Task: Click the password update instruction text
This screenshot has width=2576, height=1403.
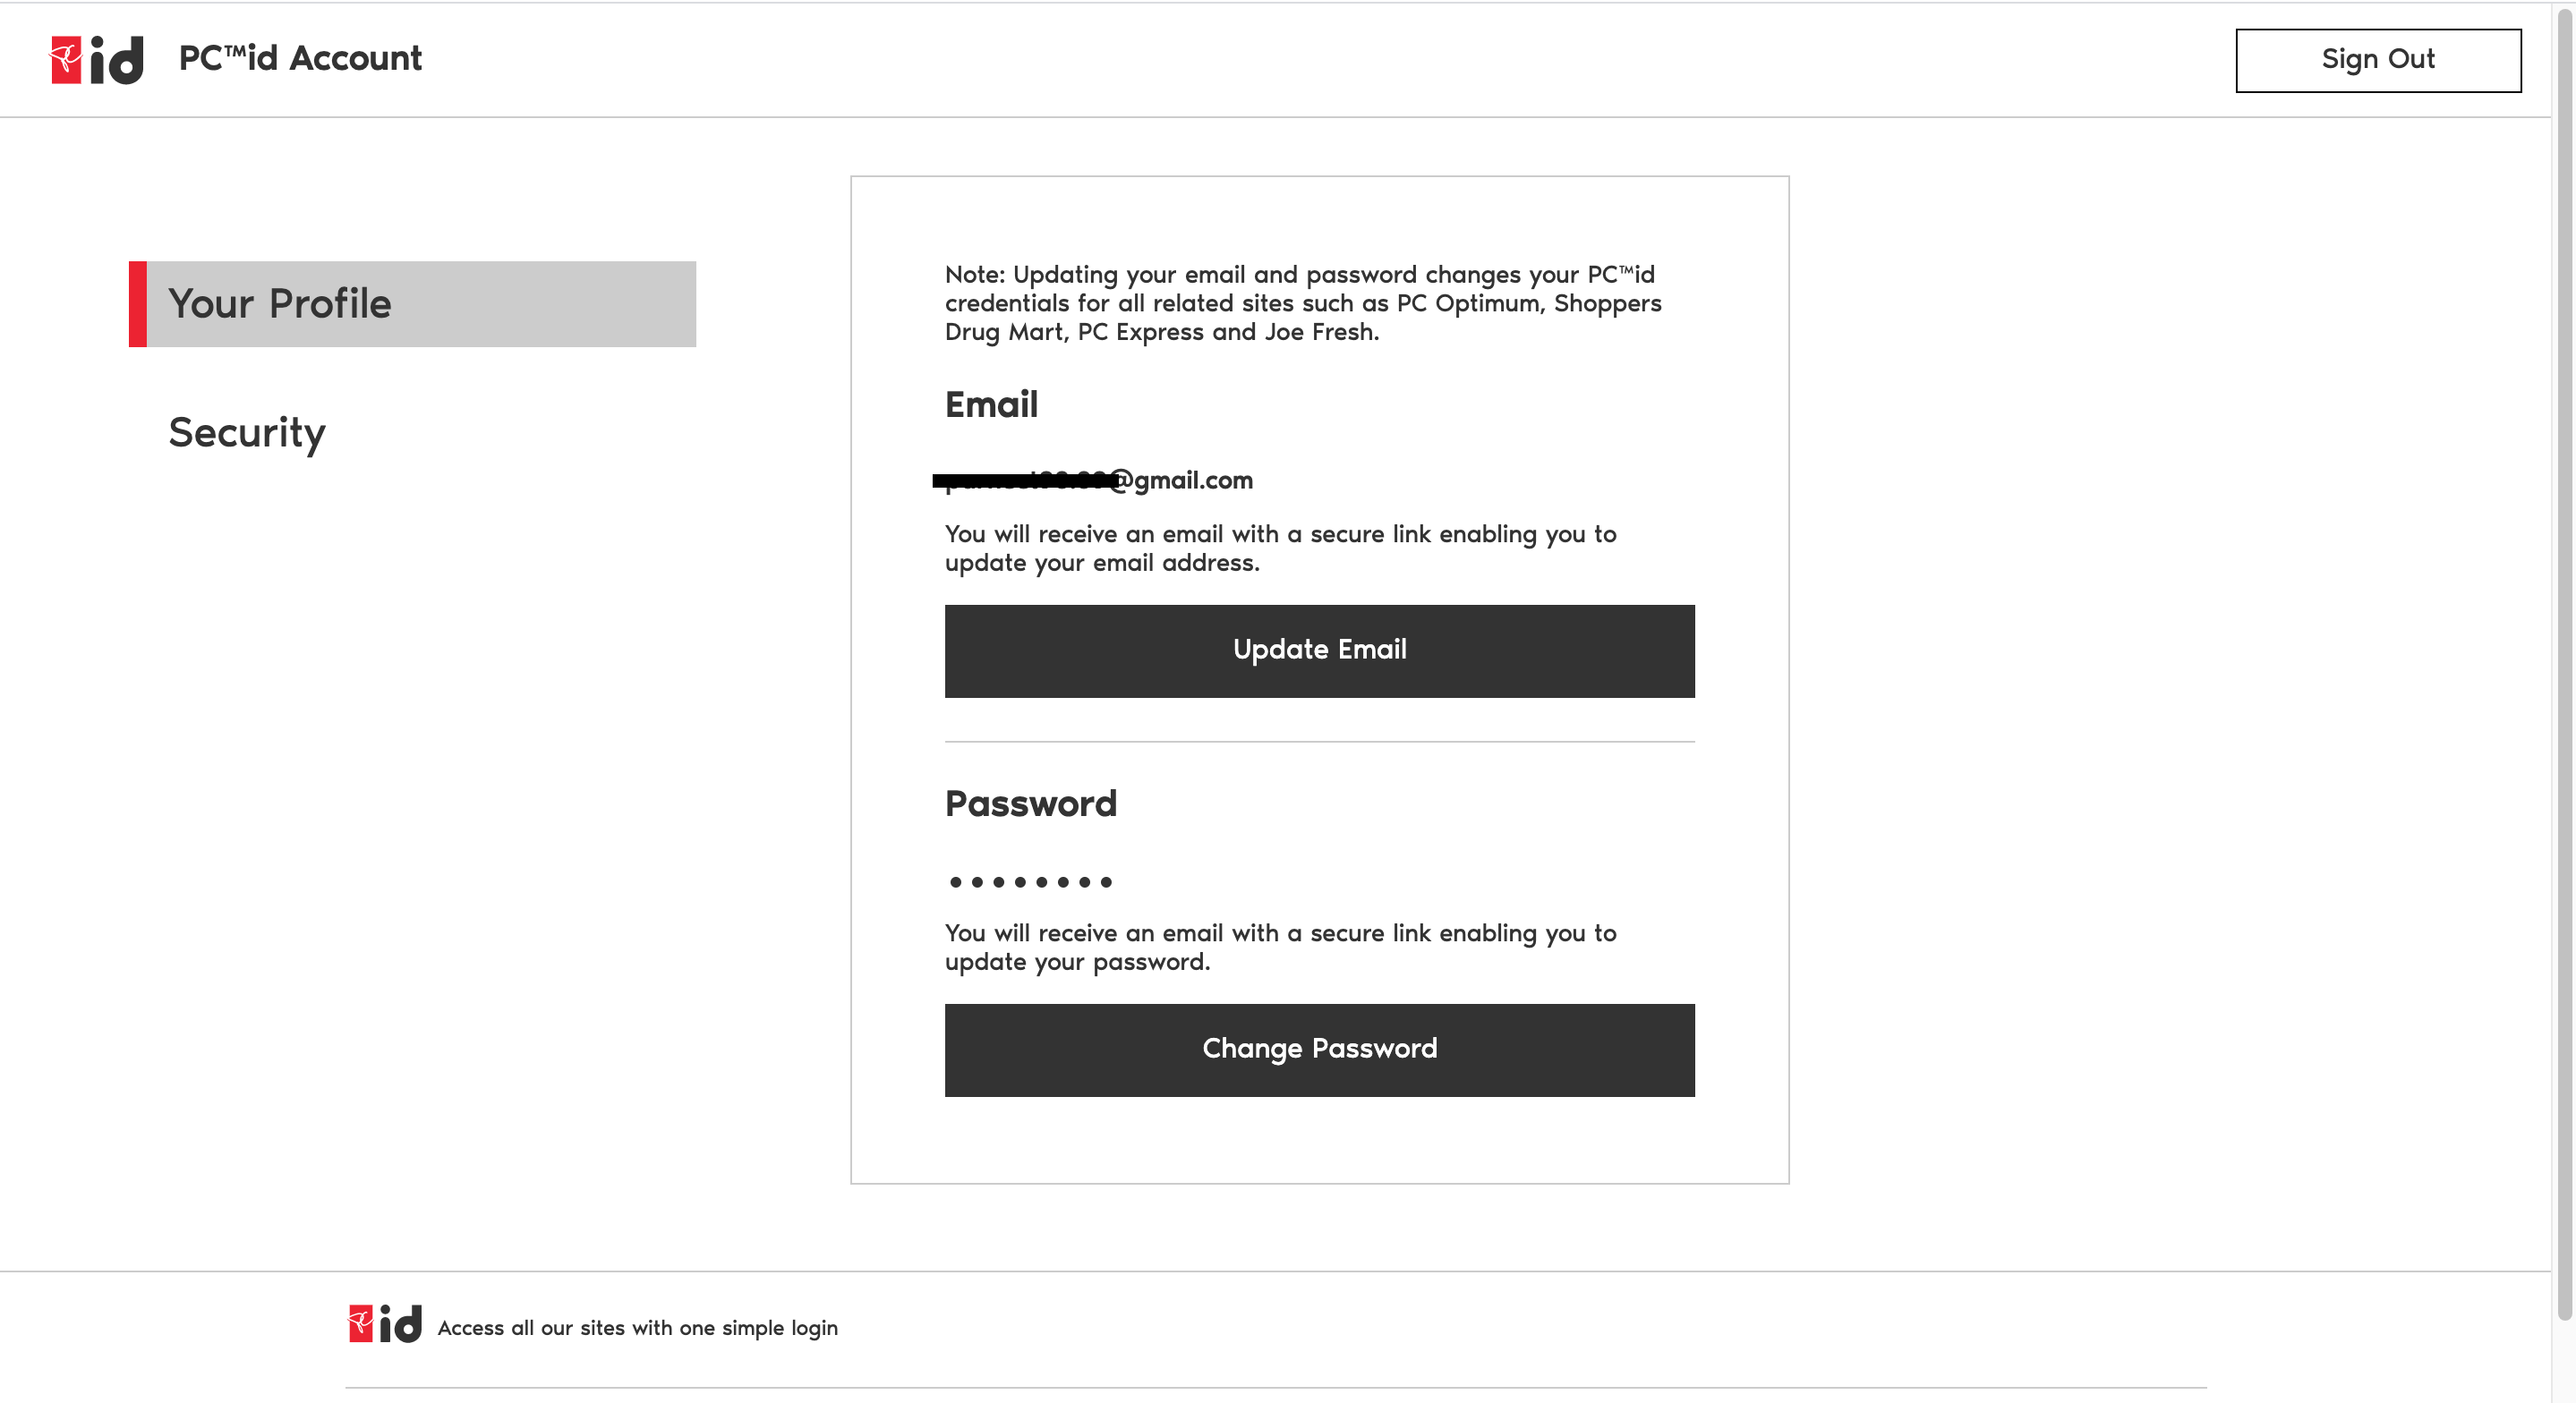Action: [1280, 947]
